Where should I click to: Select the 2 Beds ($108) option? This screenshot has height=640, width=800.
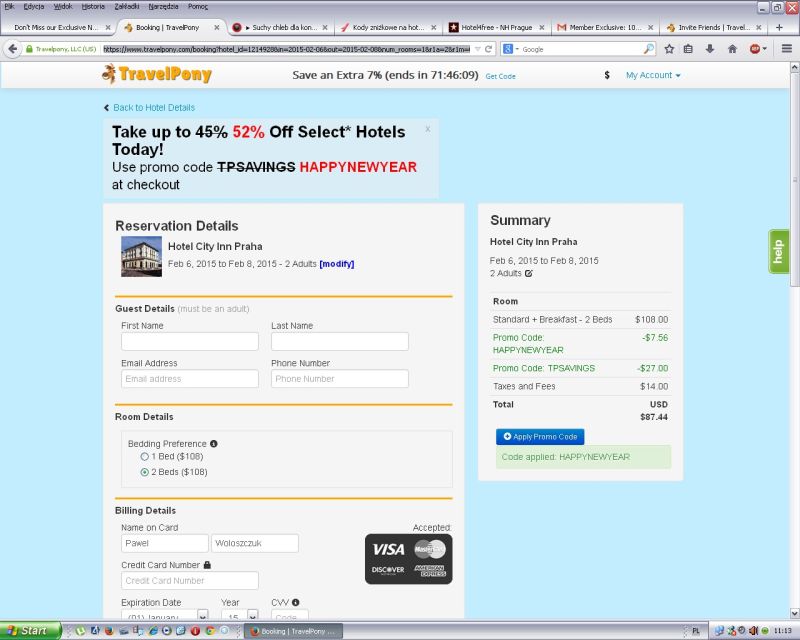144,472
